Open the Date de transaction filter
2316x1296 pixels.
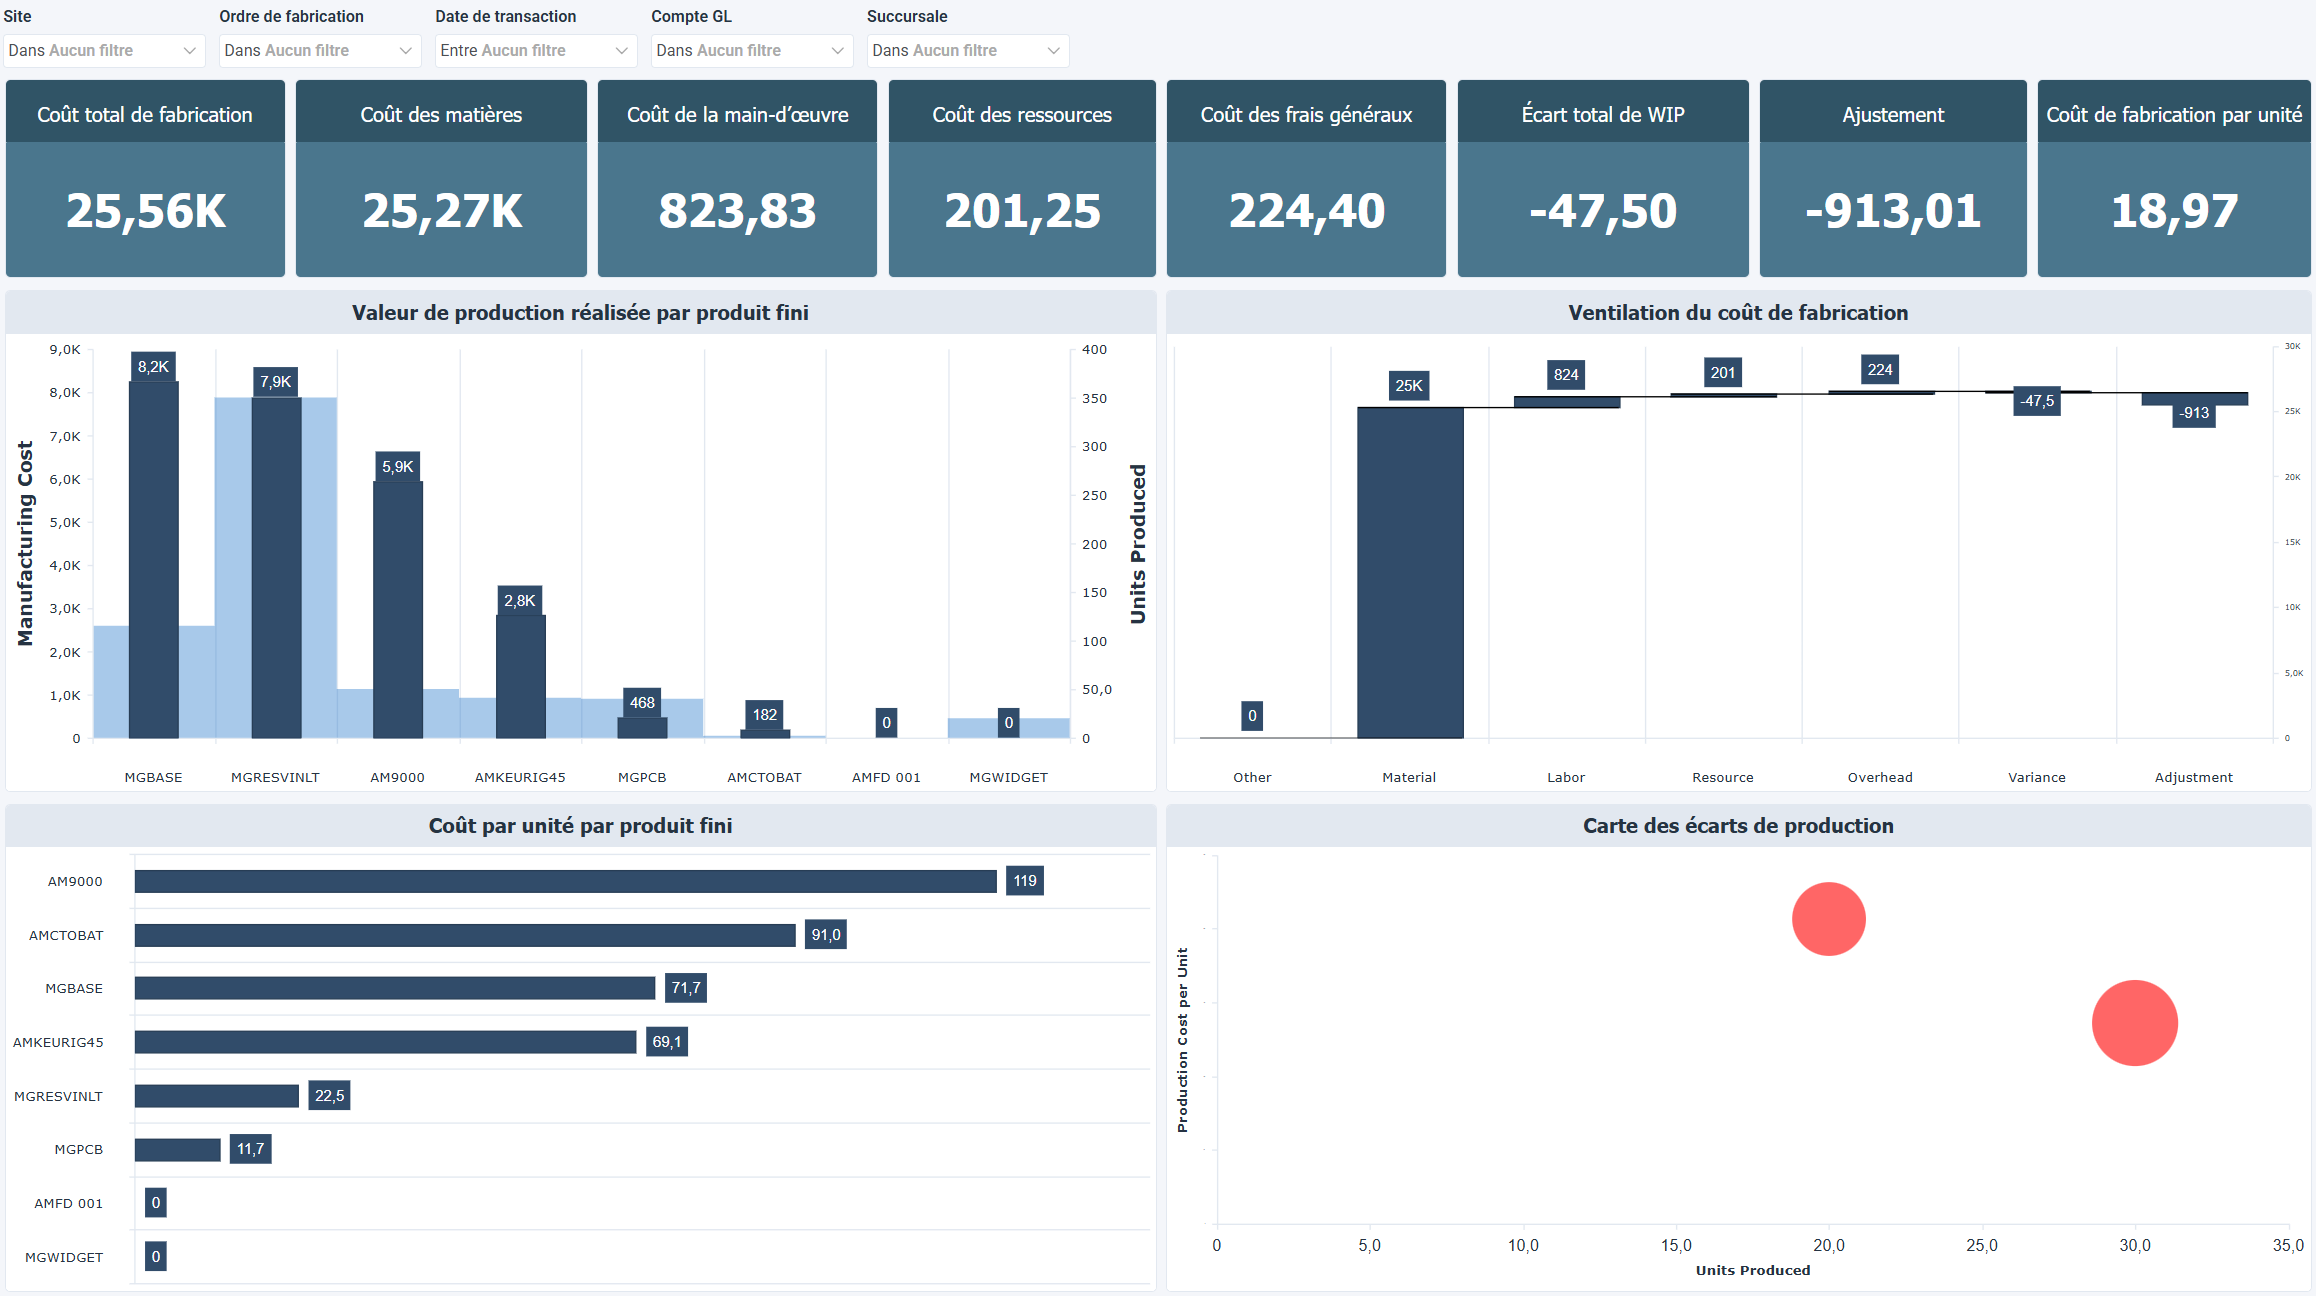[x=535, y=51]
